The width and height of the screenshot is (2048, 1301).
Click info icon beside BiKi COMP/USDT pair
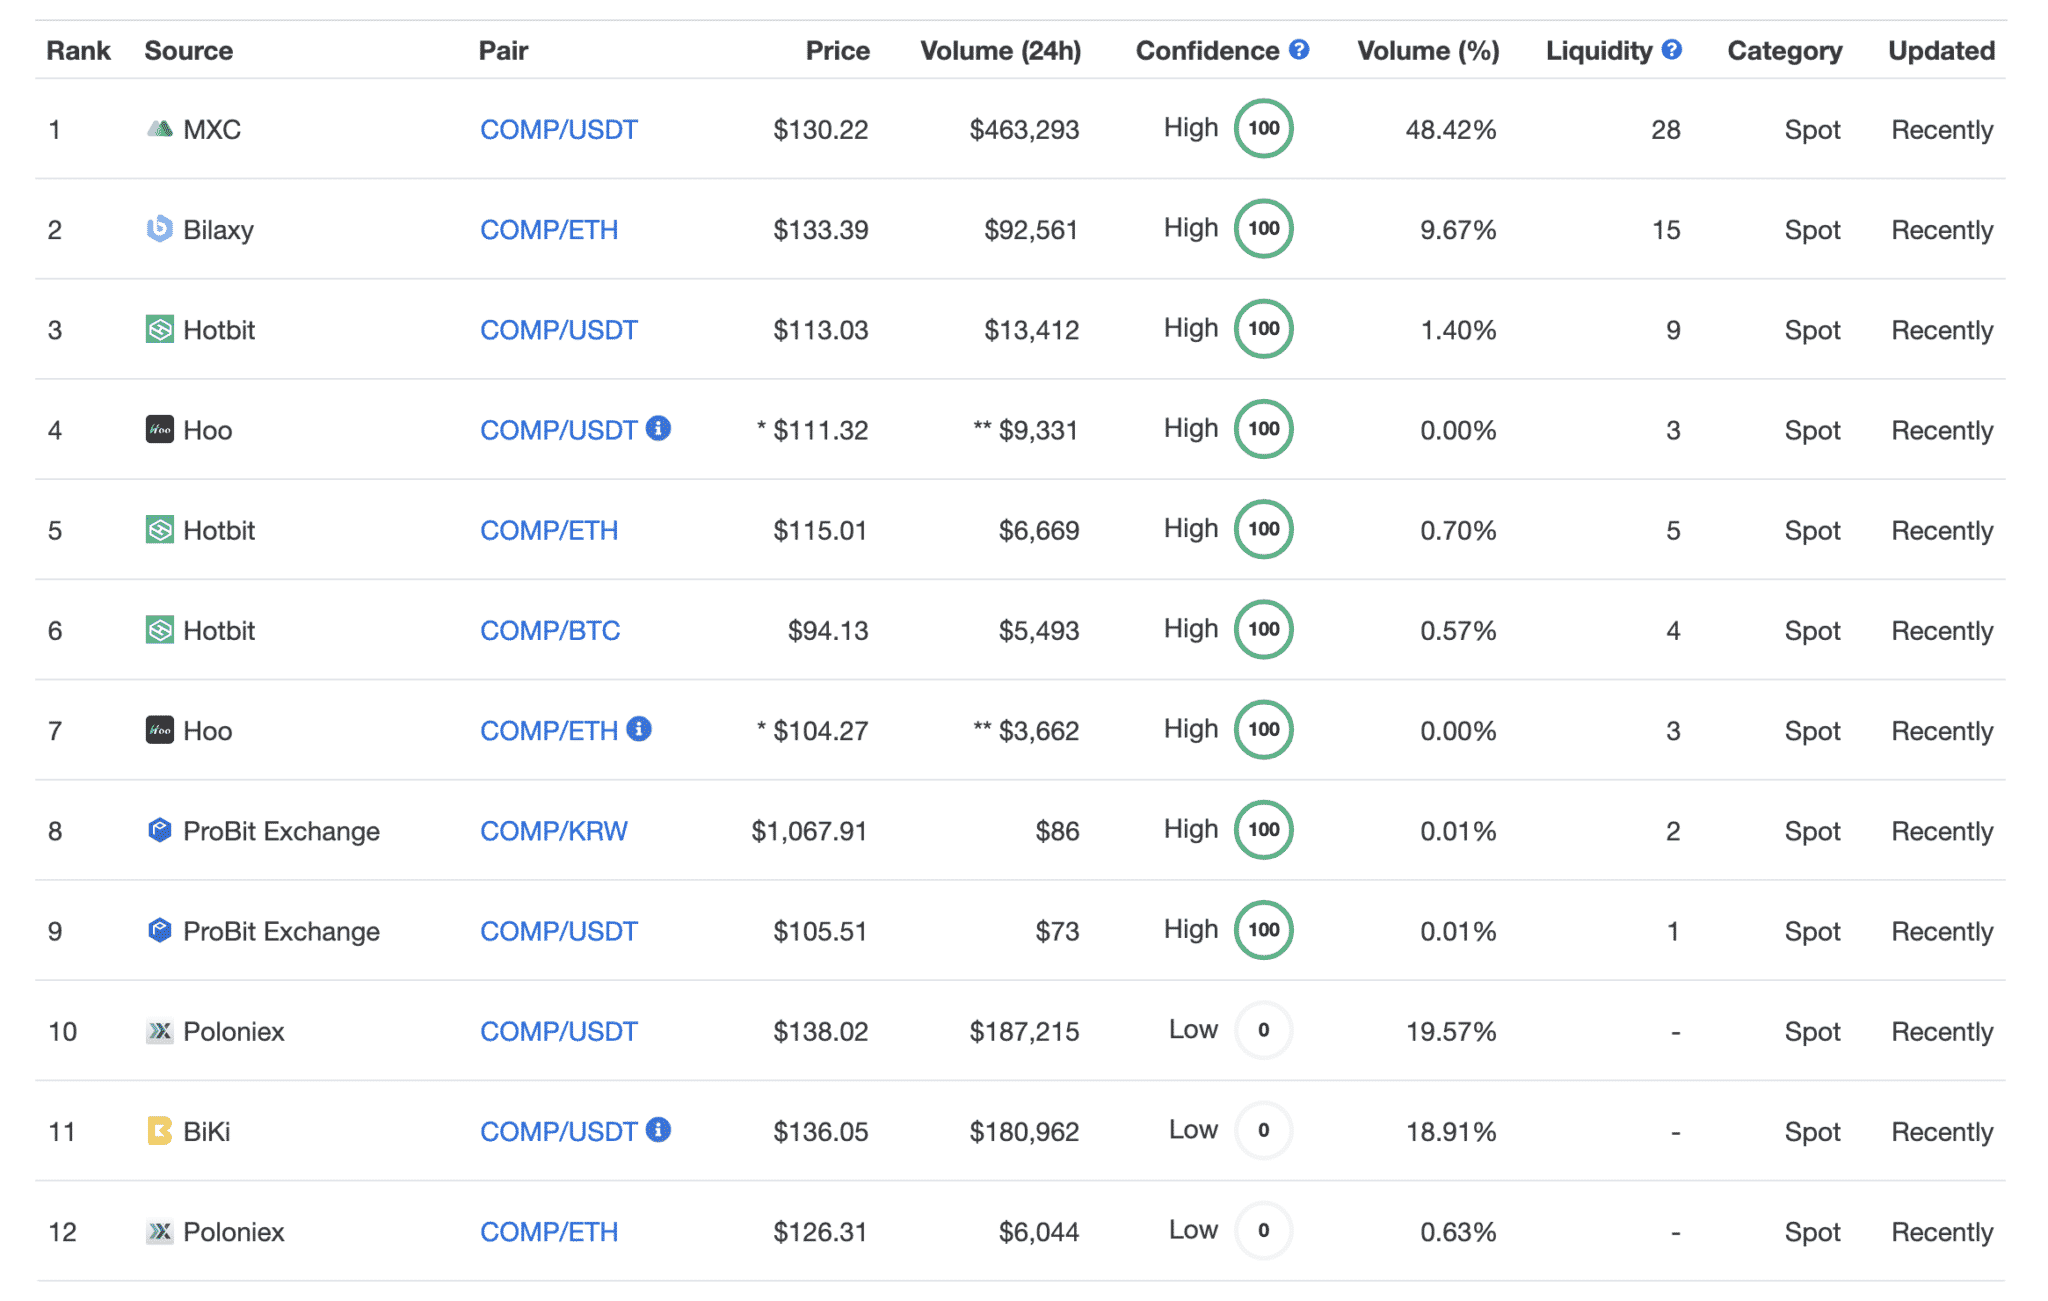click(658, 1130)
